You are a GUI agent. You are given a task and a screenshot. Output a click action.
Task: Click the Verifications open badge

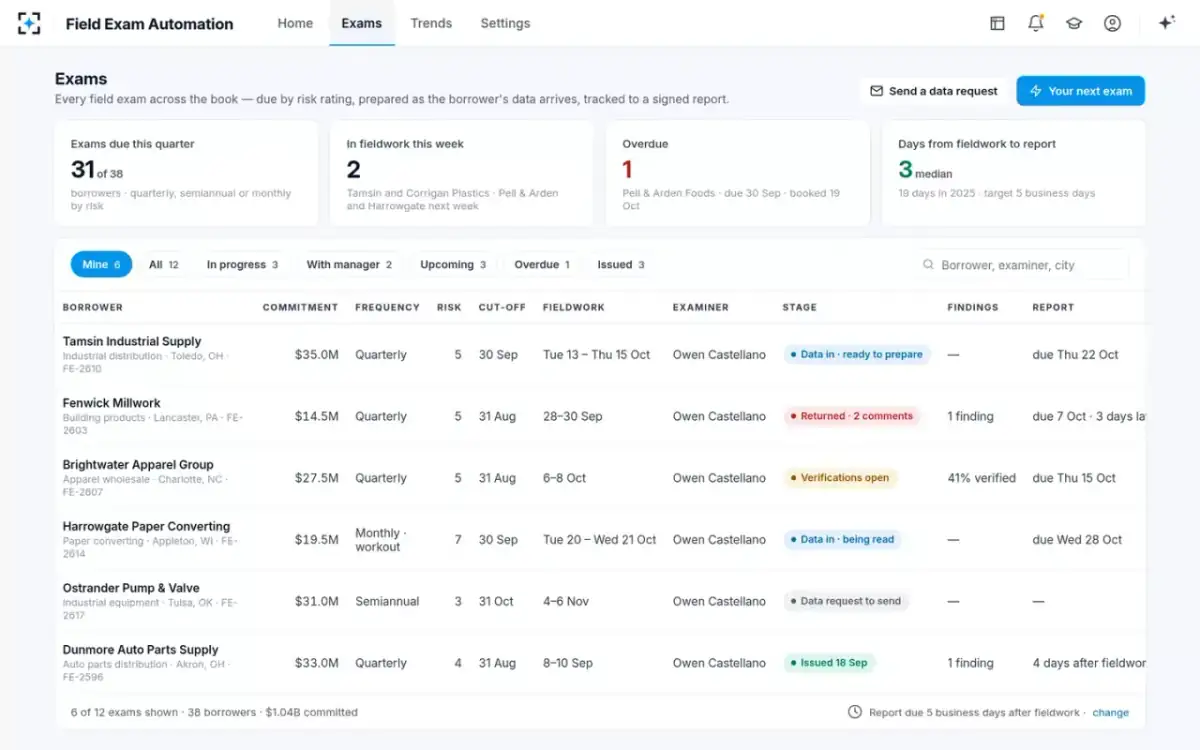click(x=840, y=478)
